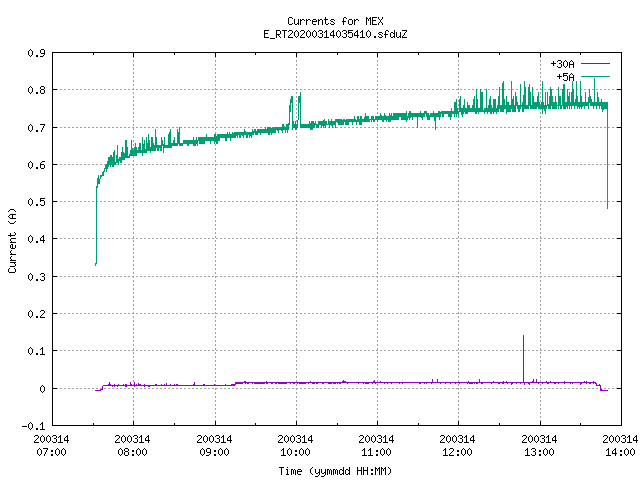Click the '+5A' legend label
640x480 pixels.
(565, 77)
